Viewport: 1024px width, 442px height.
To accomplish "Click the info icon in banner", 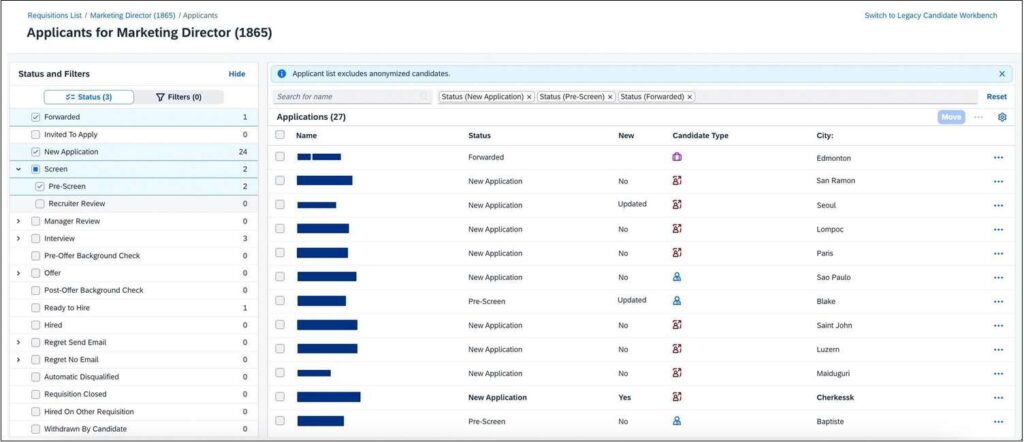I will coord(281,74).
